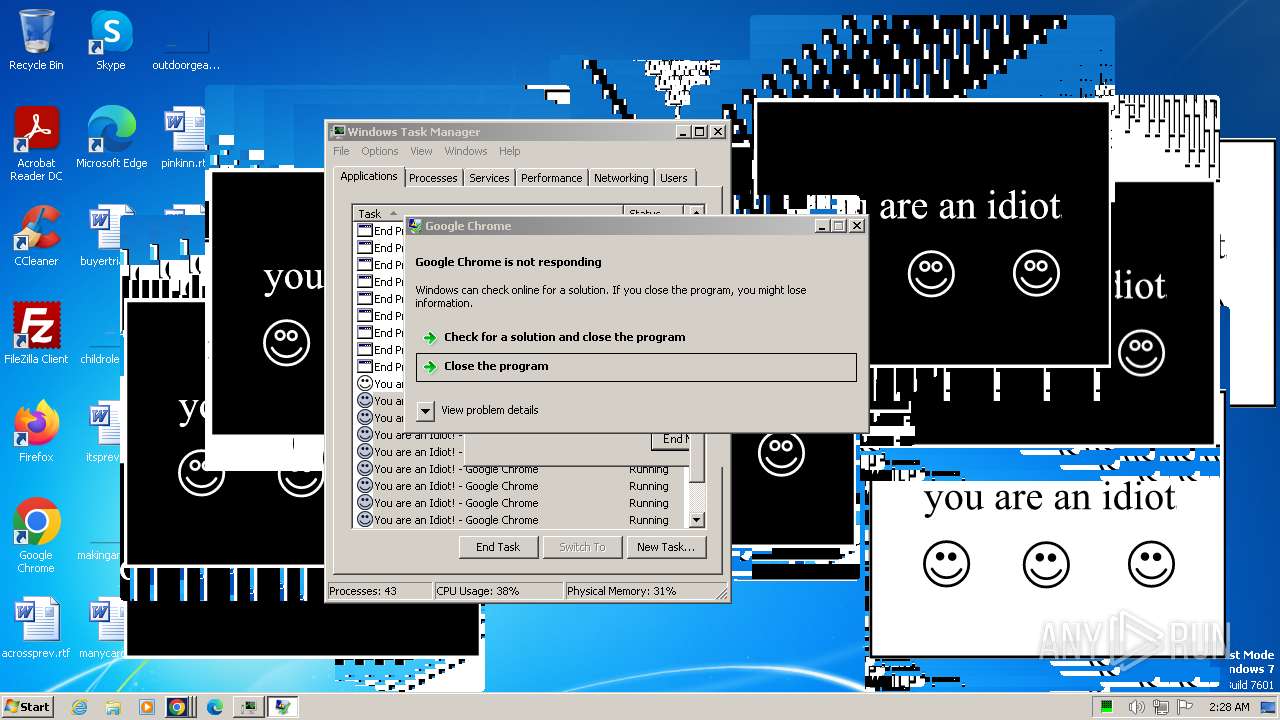Select the pinkinn.rtf document icon
Viewport: 1280px width, 720px height.
(x=184, y=138)
